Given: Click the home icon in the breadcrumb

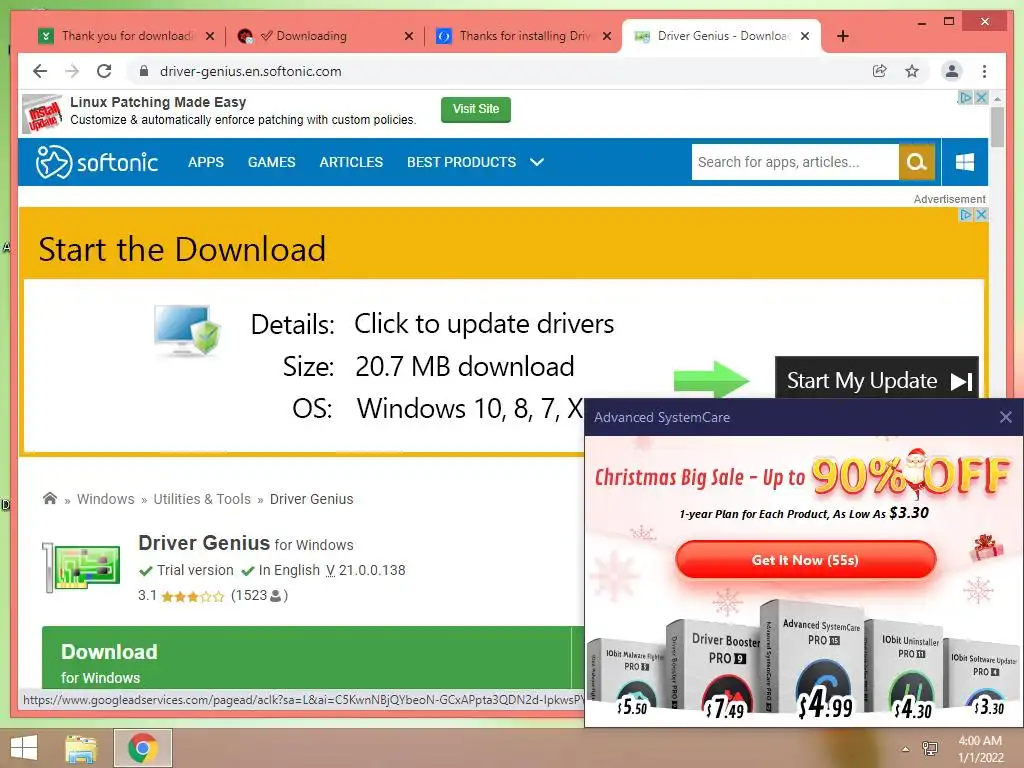Looking at the screenshot, I should click(50, 498).
